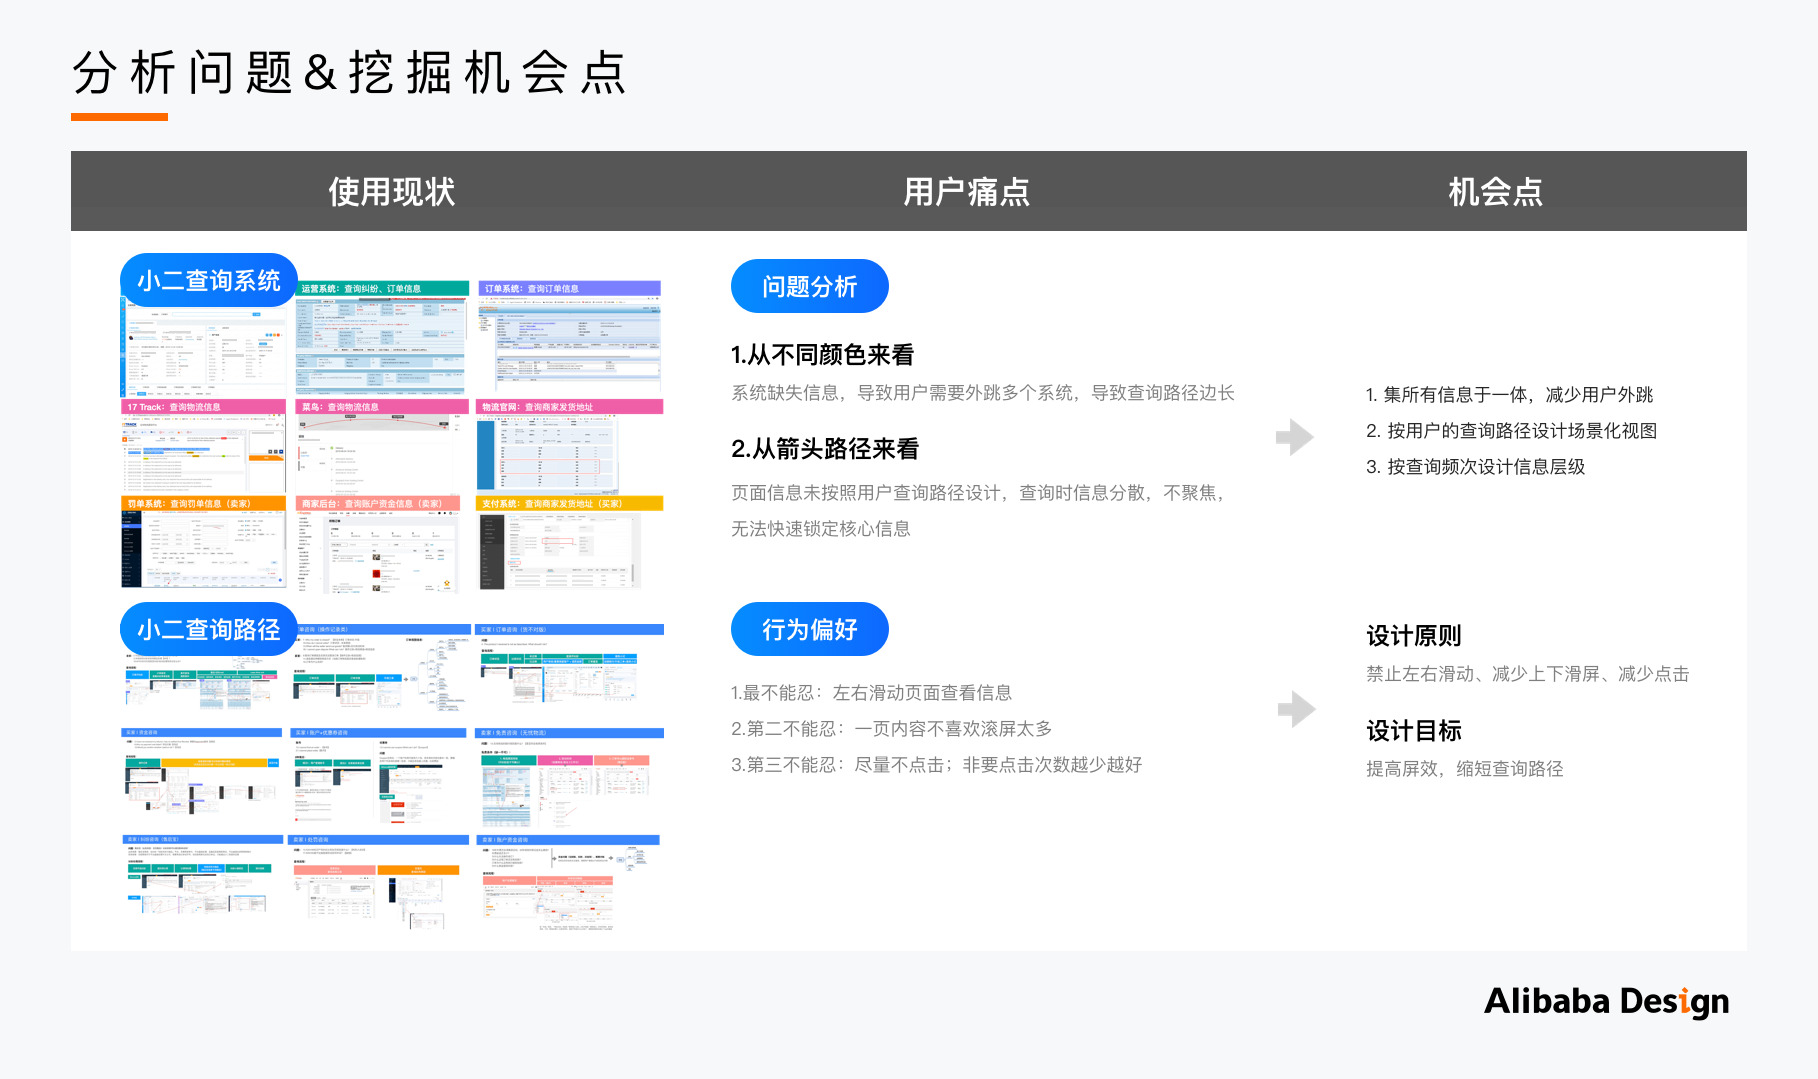Click the Alibaba Design logo
This screenshot has width=1818, height=1079.
tap(1606, 1001)
